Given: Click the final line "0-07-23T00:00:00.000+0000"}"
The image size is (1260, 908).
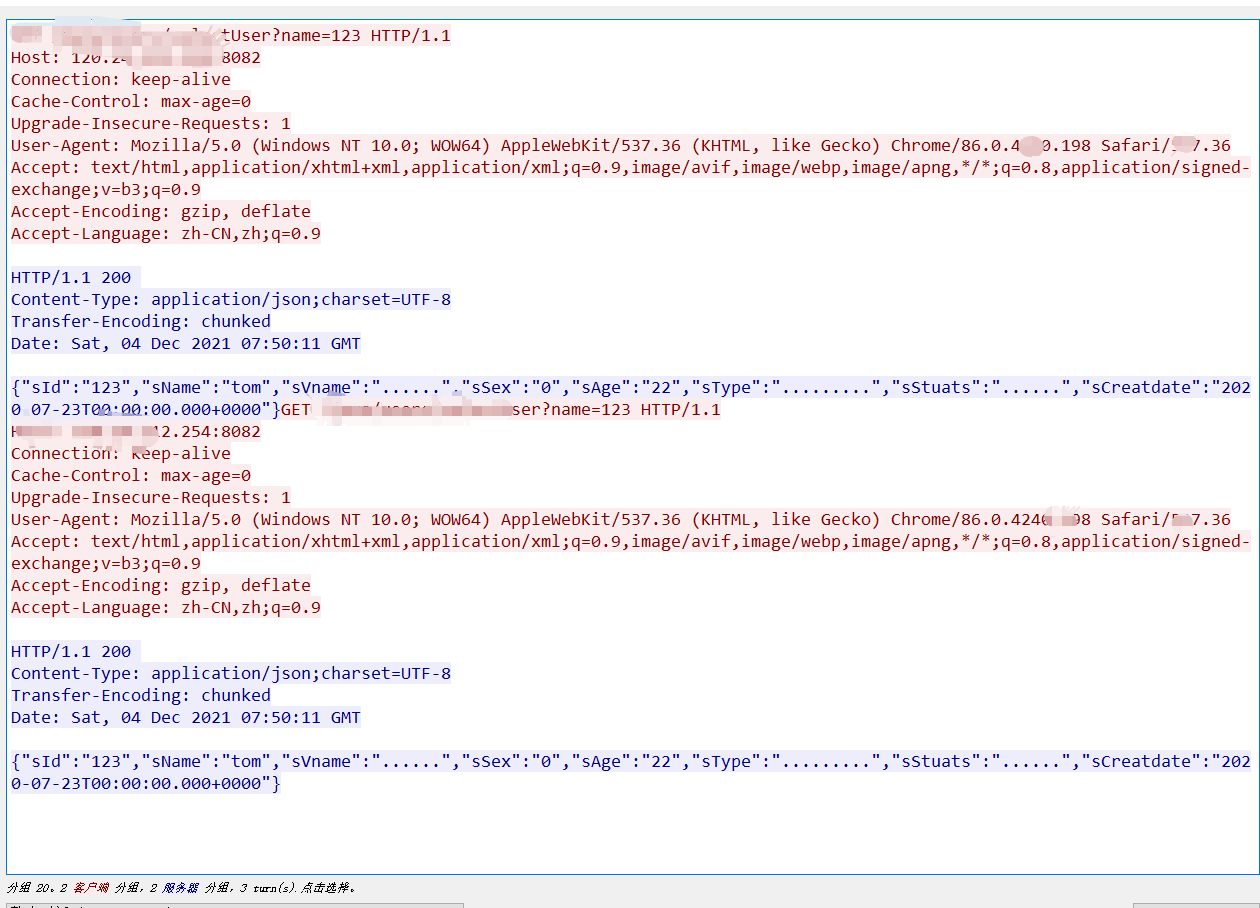Looking at the screenshot, I should (146, 784).
